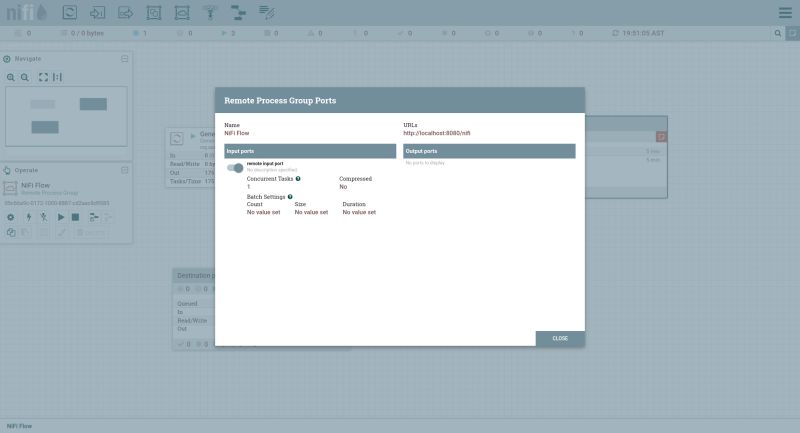
Task: Add an Input Port component
Action: coord(97,12)
